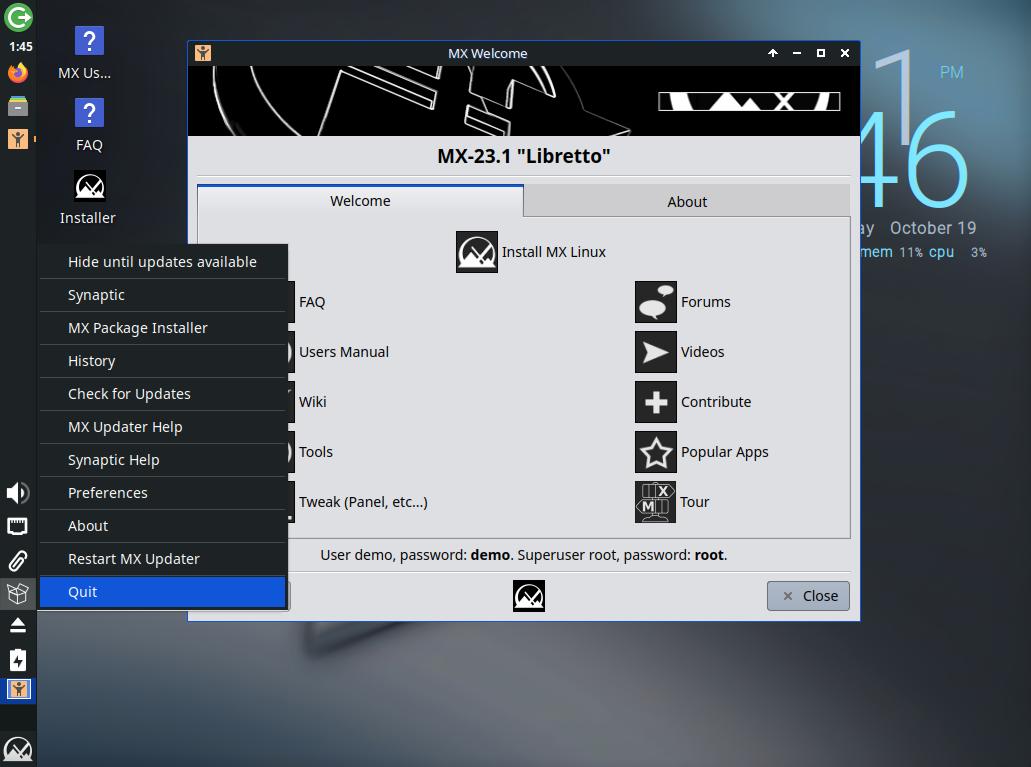Screen dimensions: 1031x767
Task: Choose Check for Updates
Action: click(163, 393)
